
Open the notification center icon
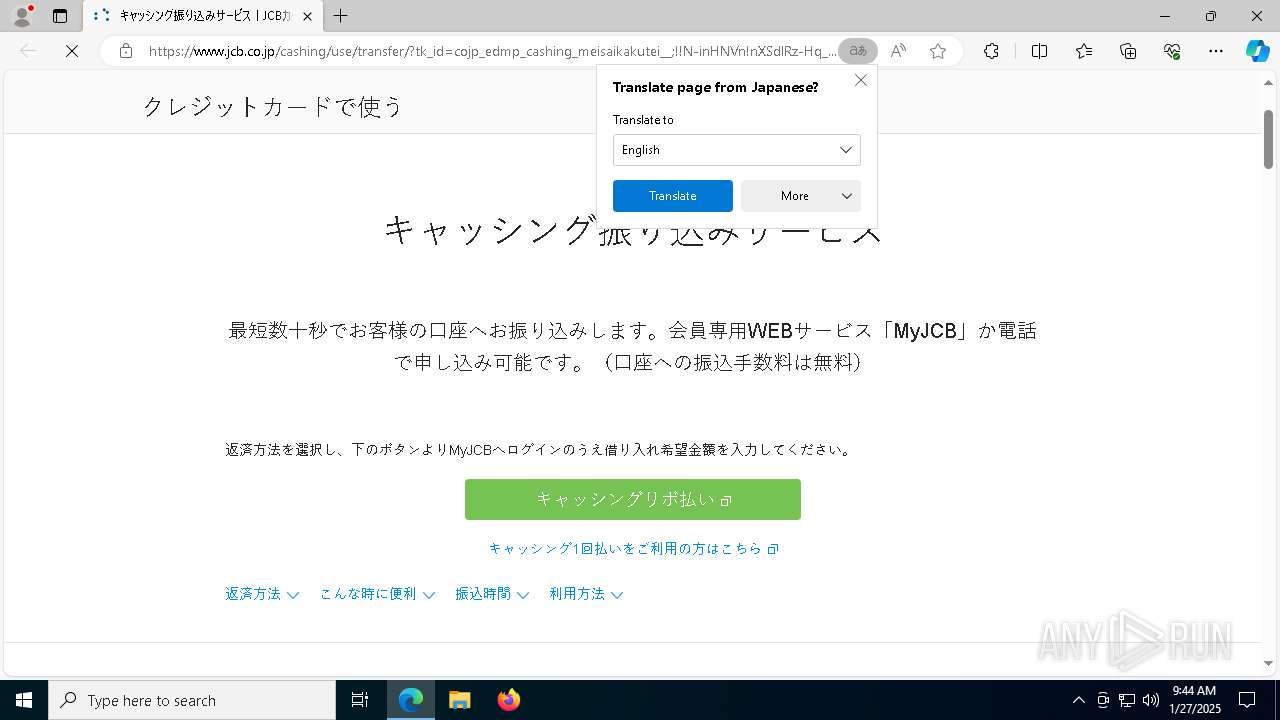pyautogui.click(x=1247, y=700)
